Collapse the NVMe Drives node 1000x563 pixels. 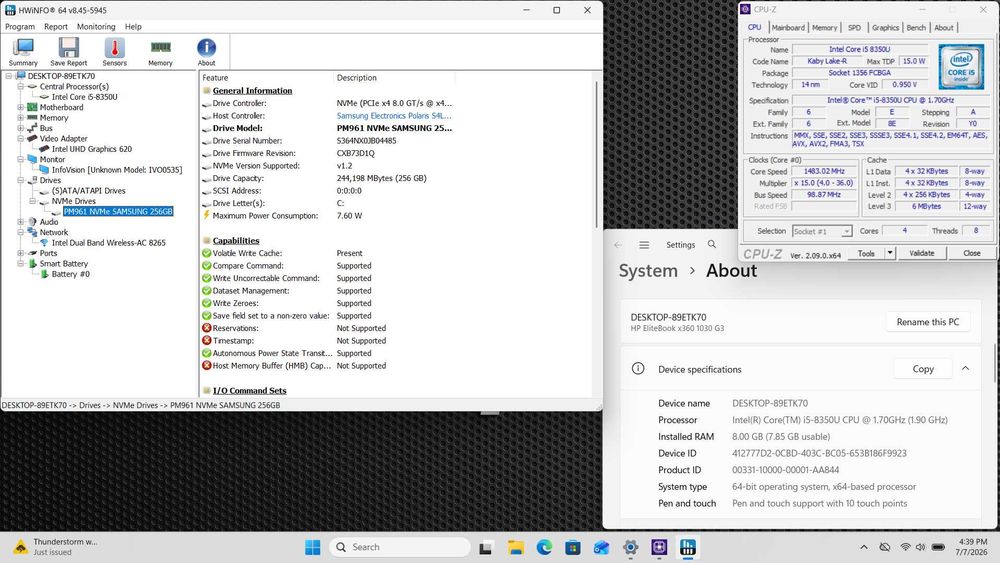33,201
